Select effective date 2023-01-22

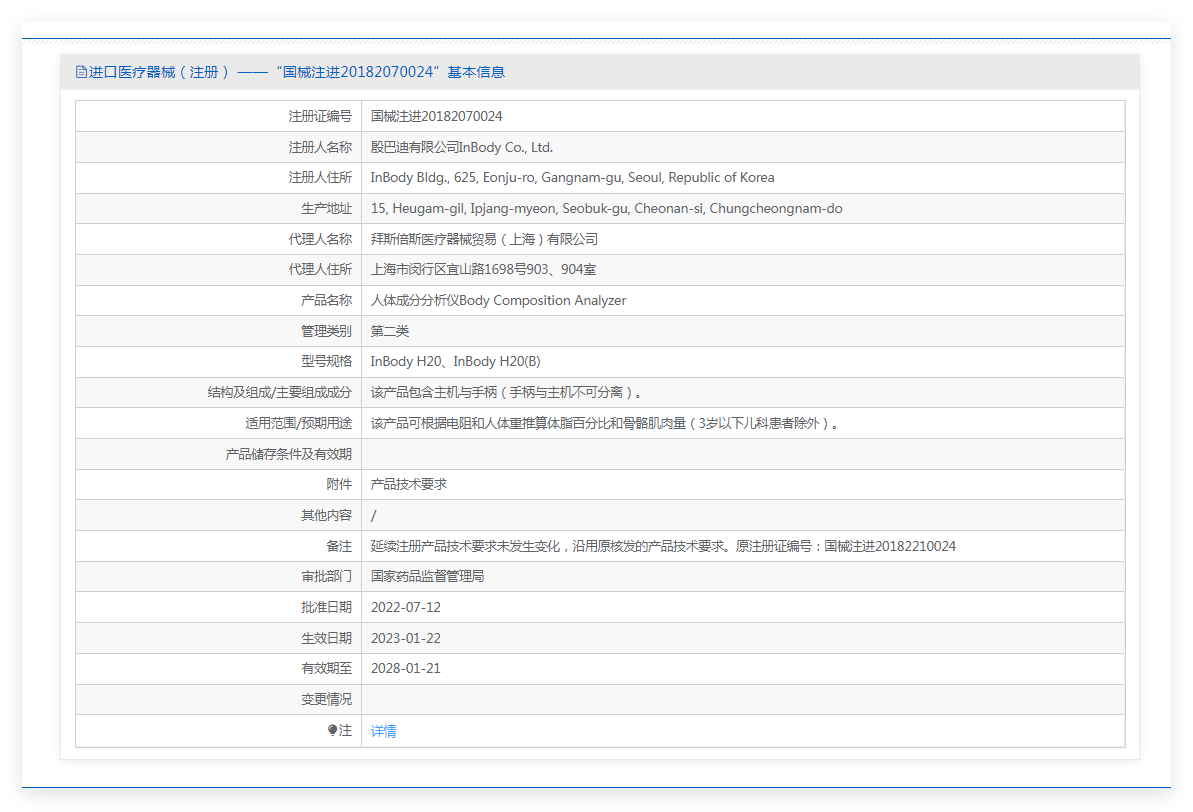click(x=406, y=638)
